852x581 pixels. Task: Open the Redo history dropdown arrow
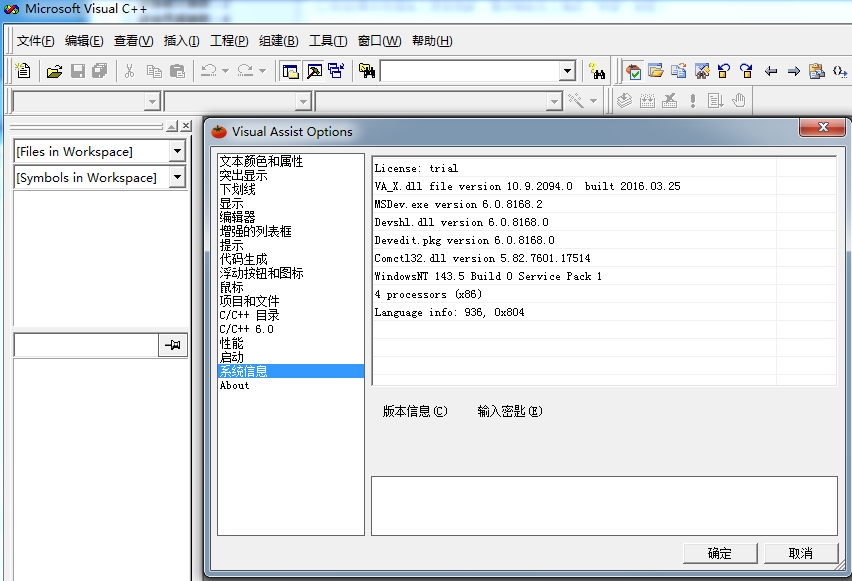coord(262,71)
